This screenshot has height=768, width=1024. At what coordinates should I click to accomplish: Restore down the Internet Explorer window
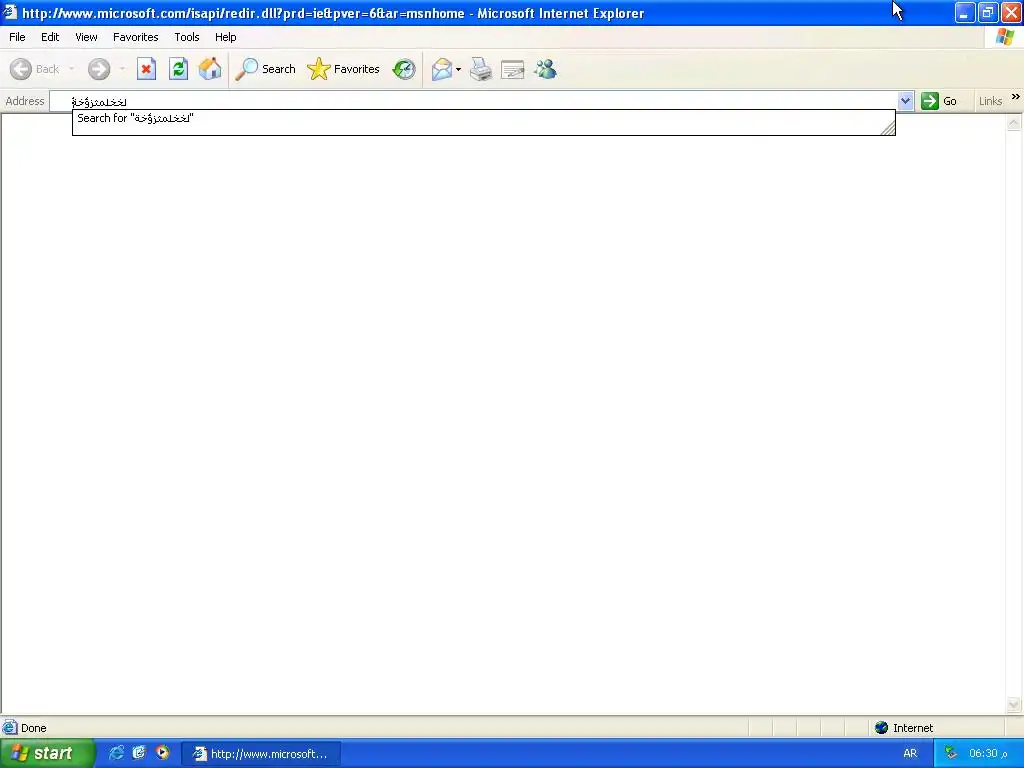point(988,12)
